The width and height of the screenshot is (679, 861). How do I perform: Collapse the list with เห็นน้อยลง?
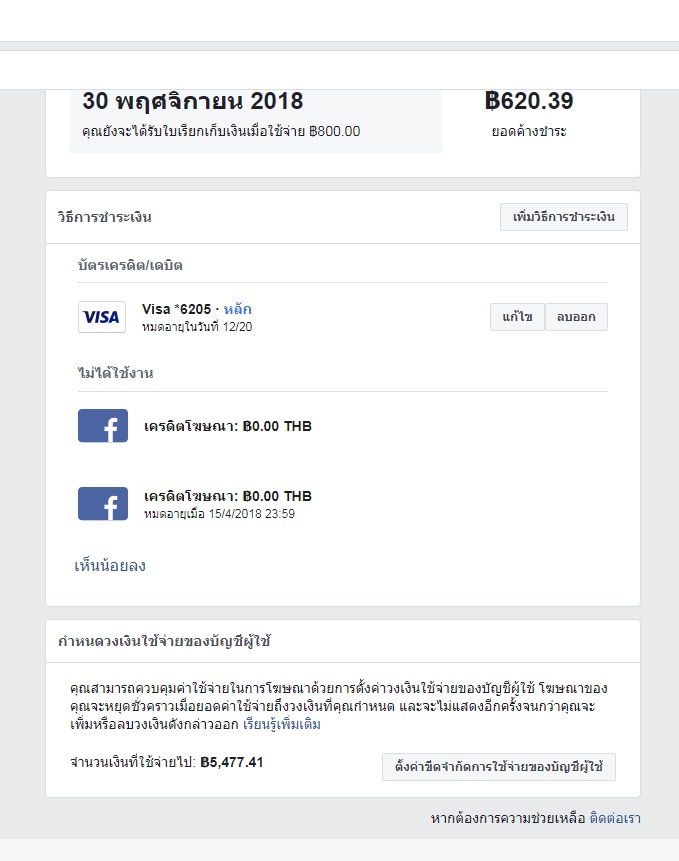[110, 566]
